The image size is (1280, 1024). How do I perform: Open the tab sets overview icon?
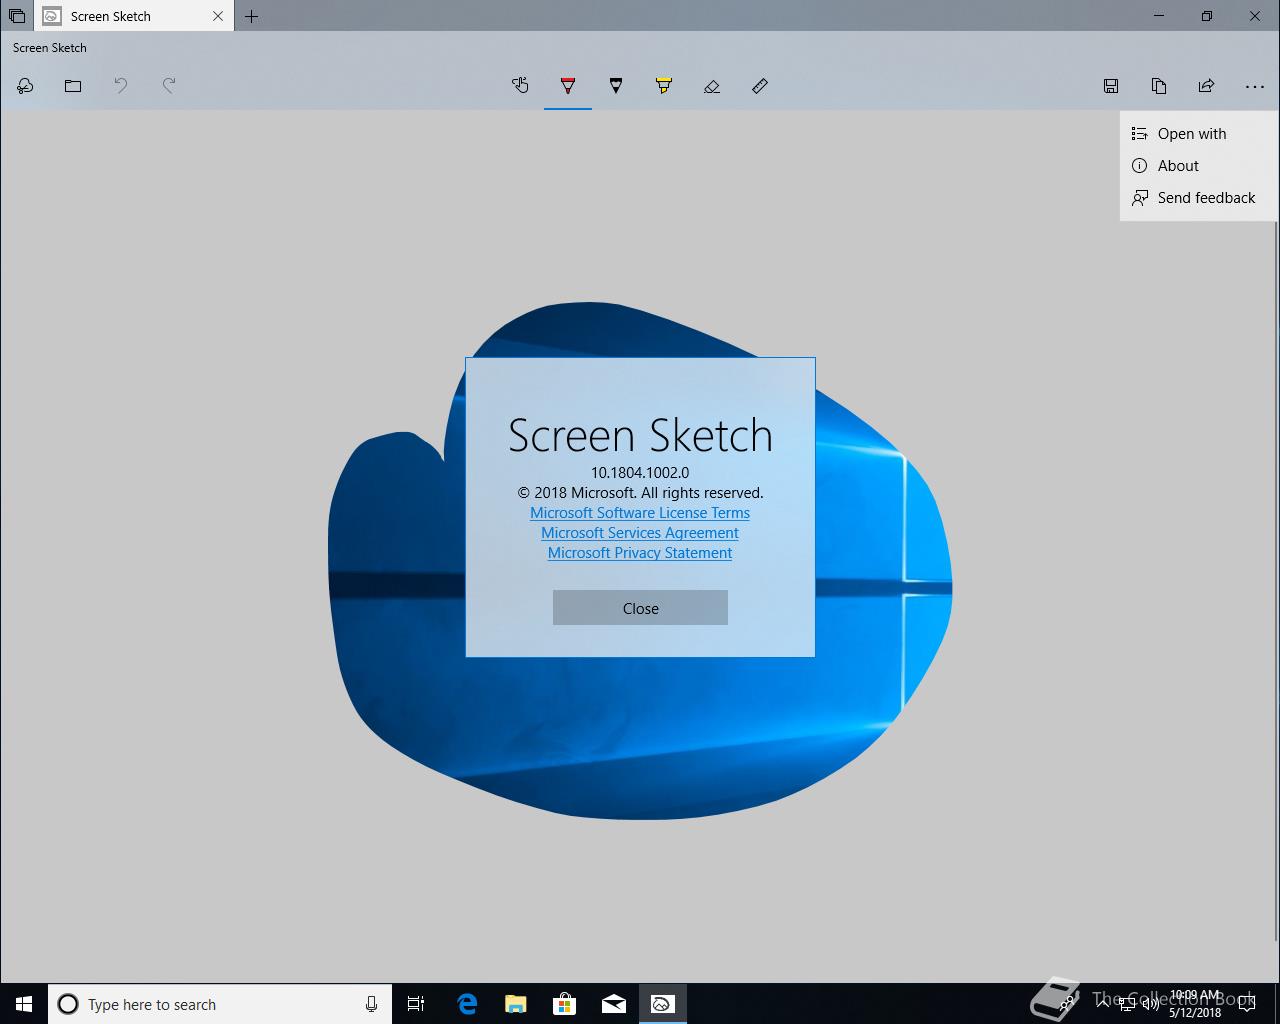tap(17, 16)
